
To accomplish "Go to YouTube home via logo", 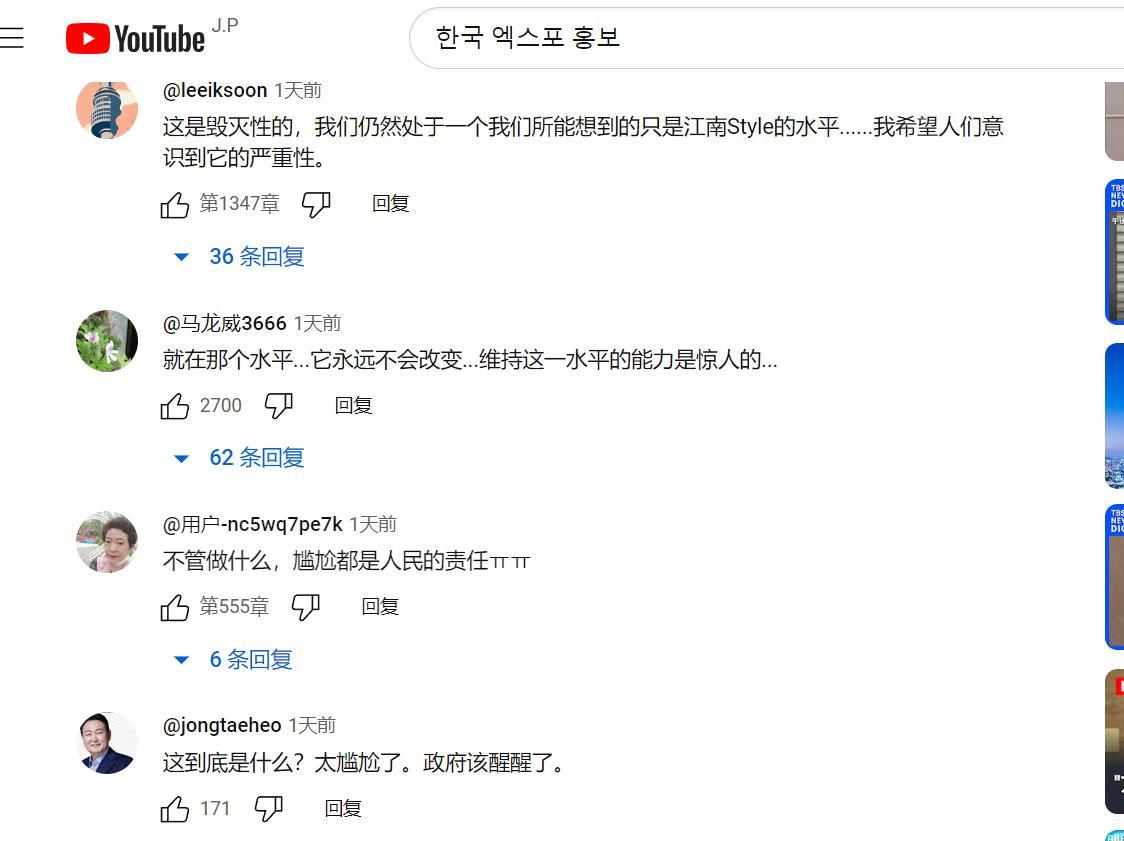I will [x=135, y=38].
